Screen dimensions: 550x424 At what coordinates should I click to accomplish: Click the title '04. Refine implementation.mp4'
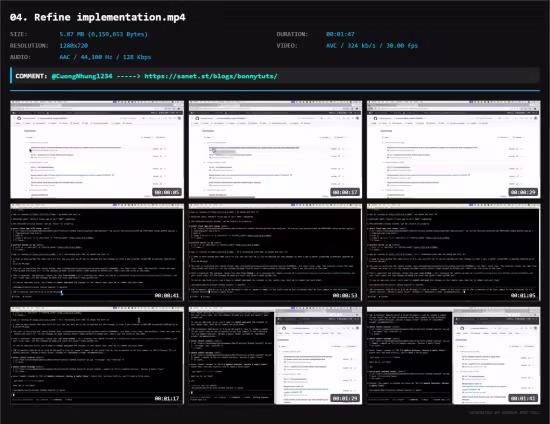coord(98,17)
